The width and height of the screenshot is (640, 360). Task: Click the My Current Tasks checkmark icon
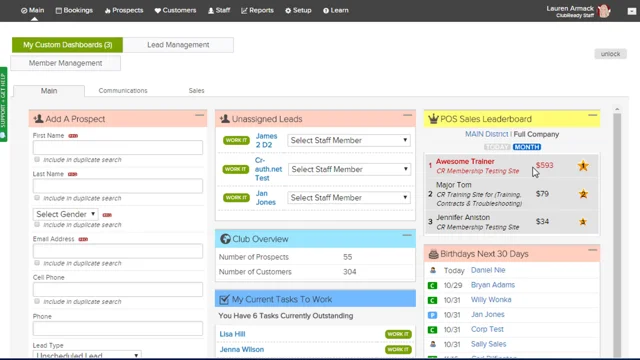coord(224,300)
